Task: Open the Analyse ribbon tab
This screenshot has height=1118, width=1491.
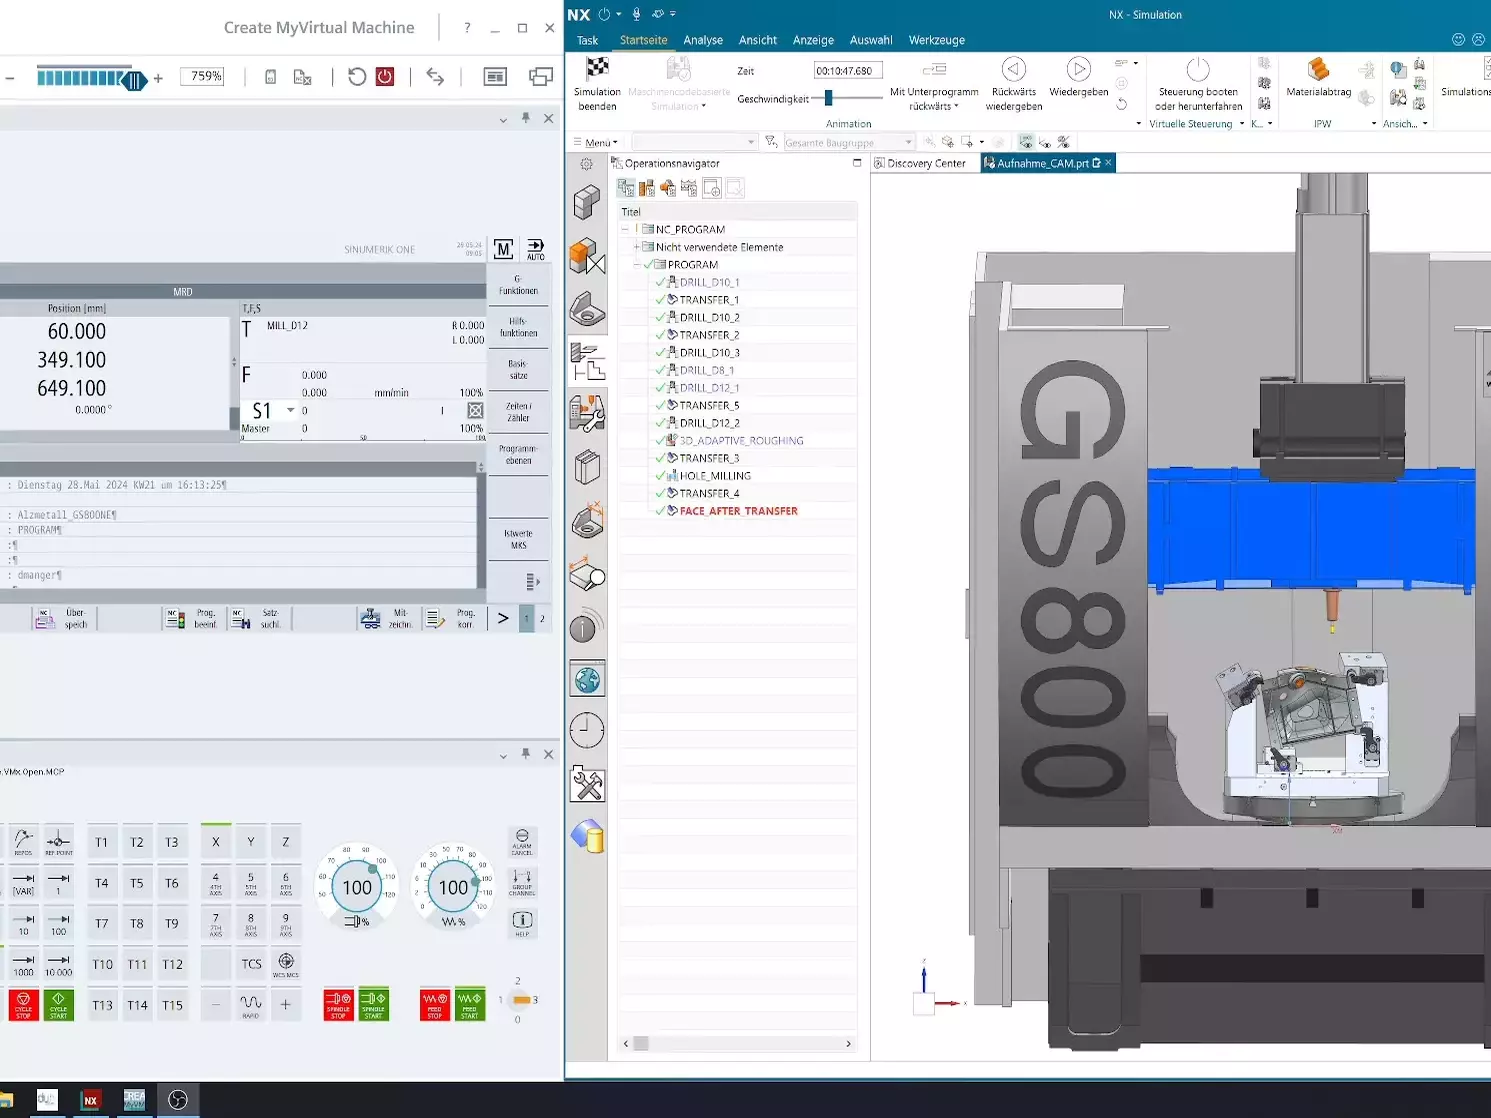Action: coord(703,41)
